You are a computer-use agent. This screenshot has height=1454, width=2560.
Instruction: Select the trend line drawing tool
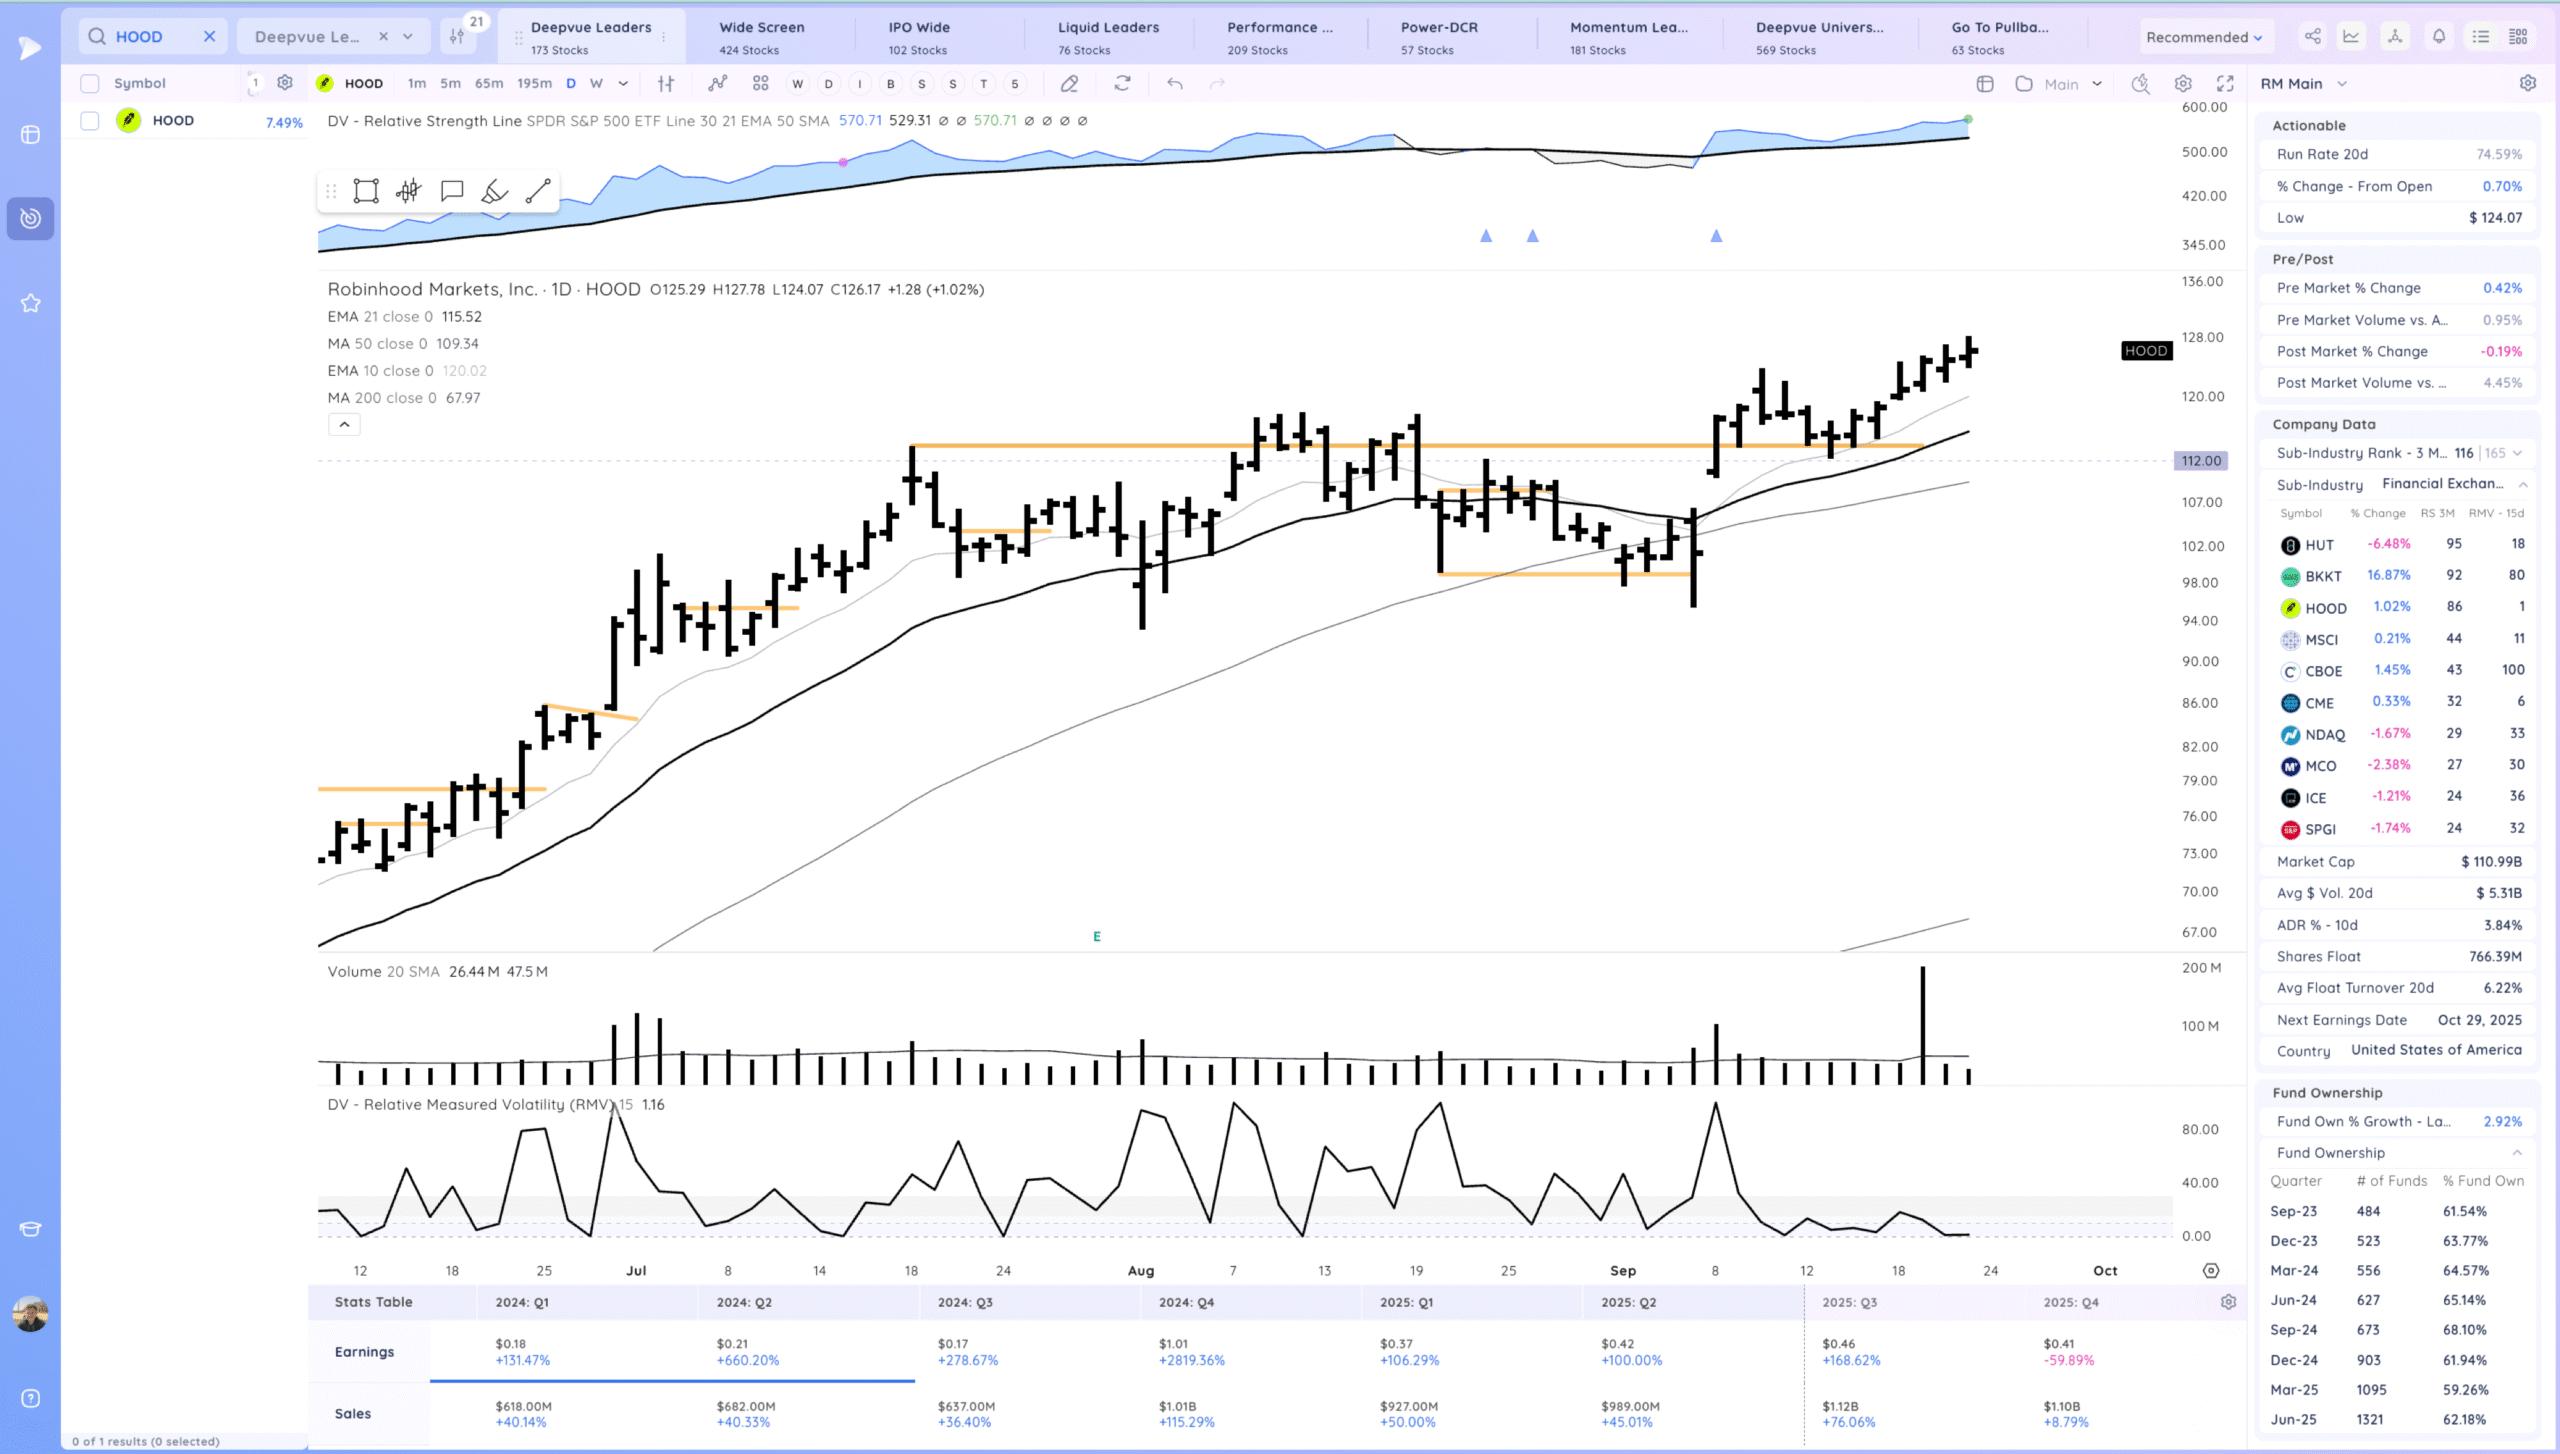(x=538, y=191)
